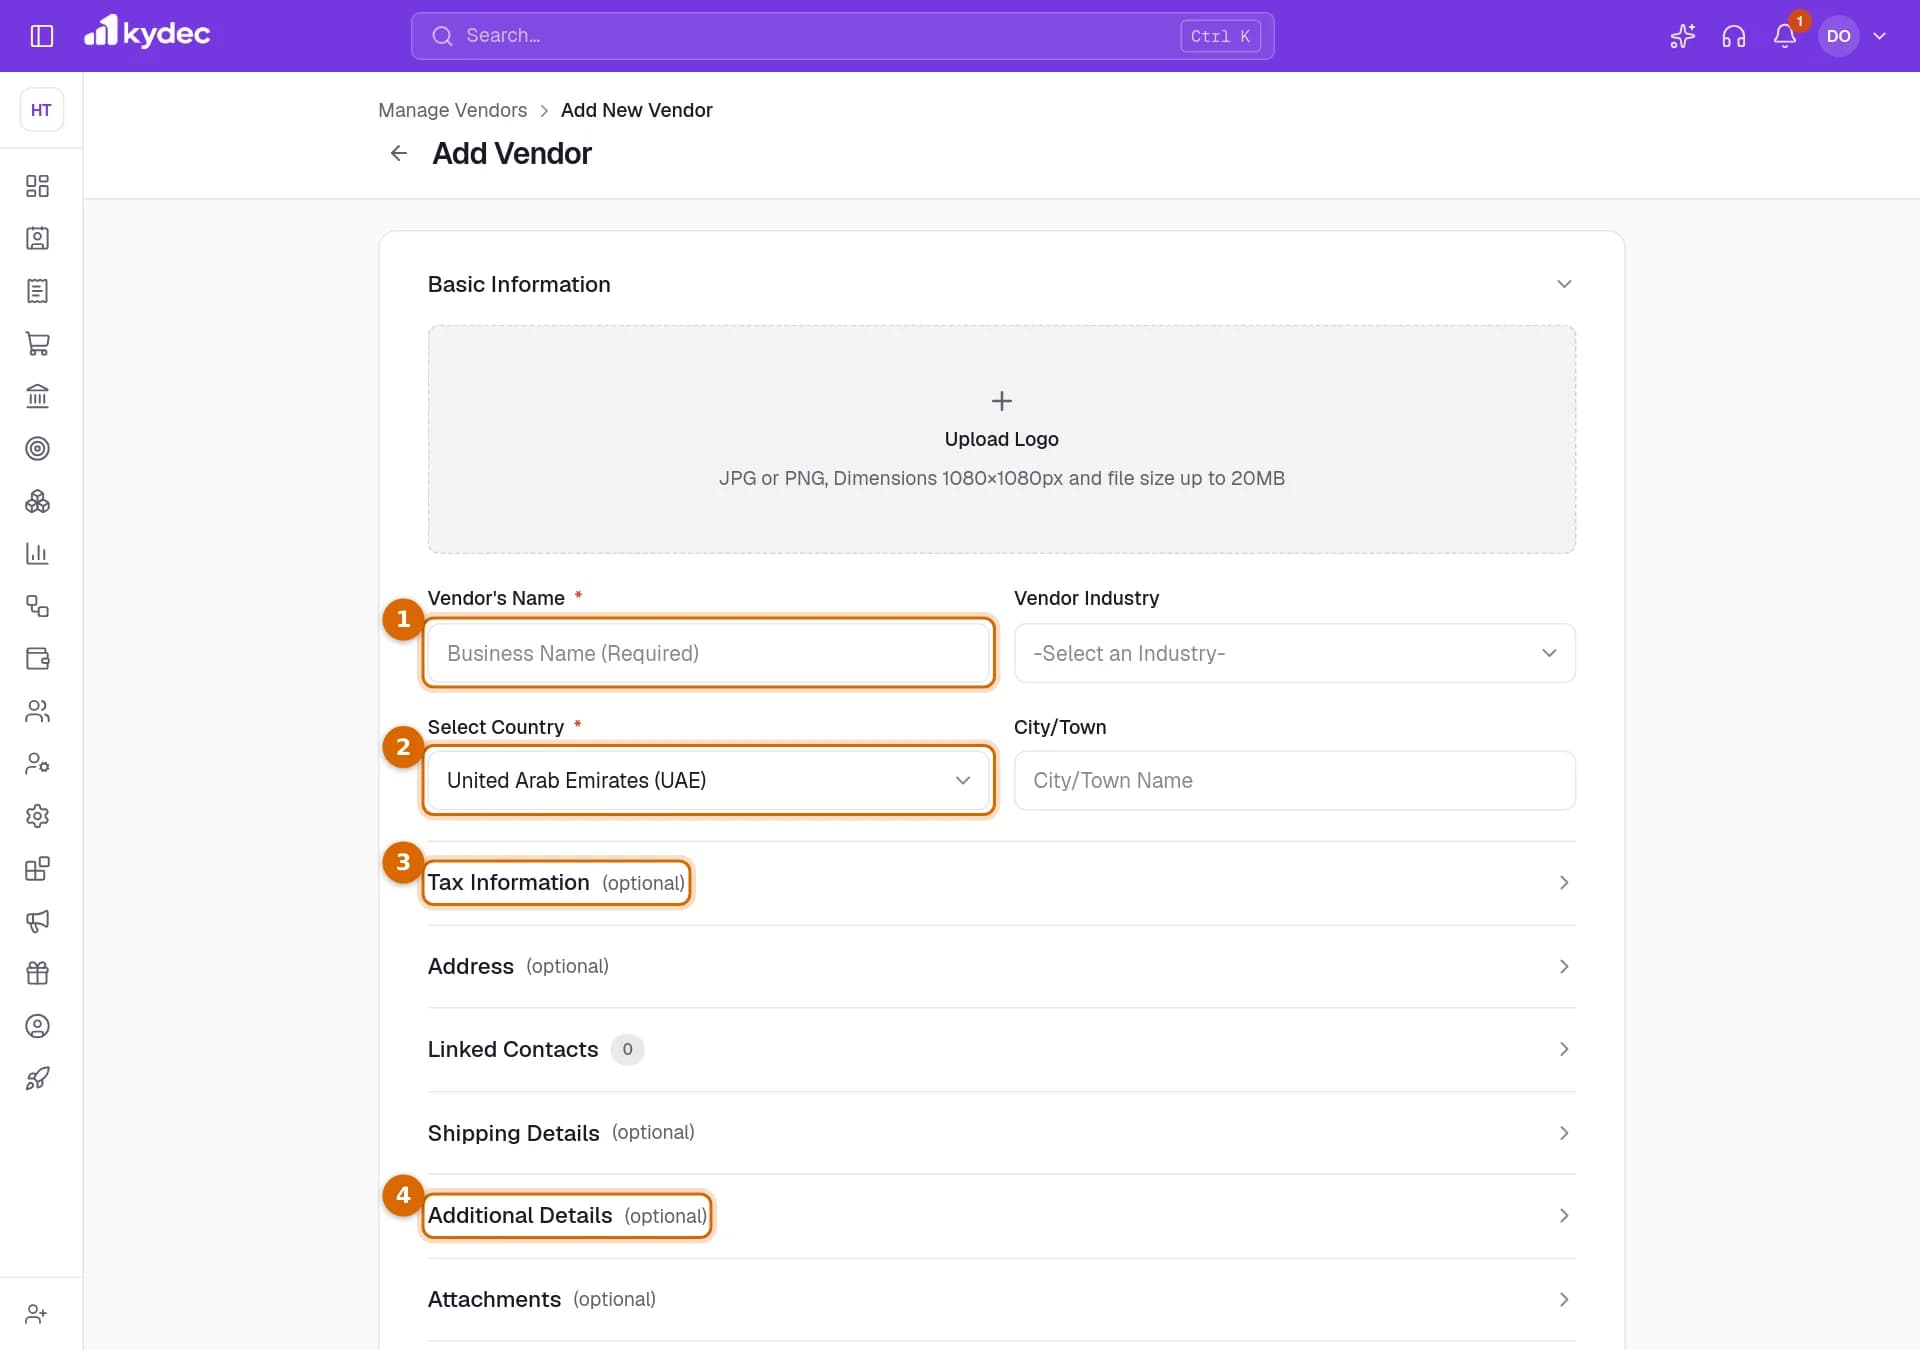Focus the City/Town Name field
The height and width of the screenshot is (1350, 1920).
(x=1294, y=780)
